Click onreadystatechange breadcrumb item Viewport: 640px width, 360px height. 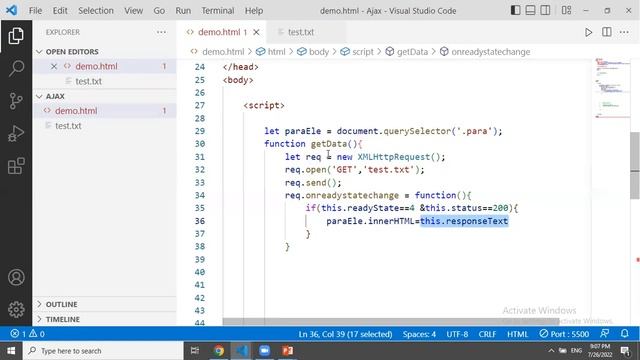click(485, 52)
